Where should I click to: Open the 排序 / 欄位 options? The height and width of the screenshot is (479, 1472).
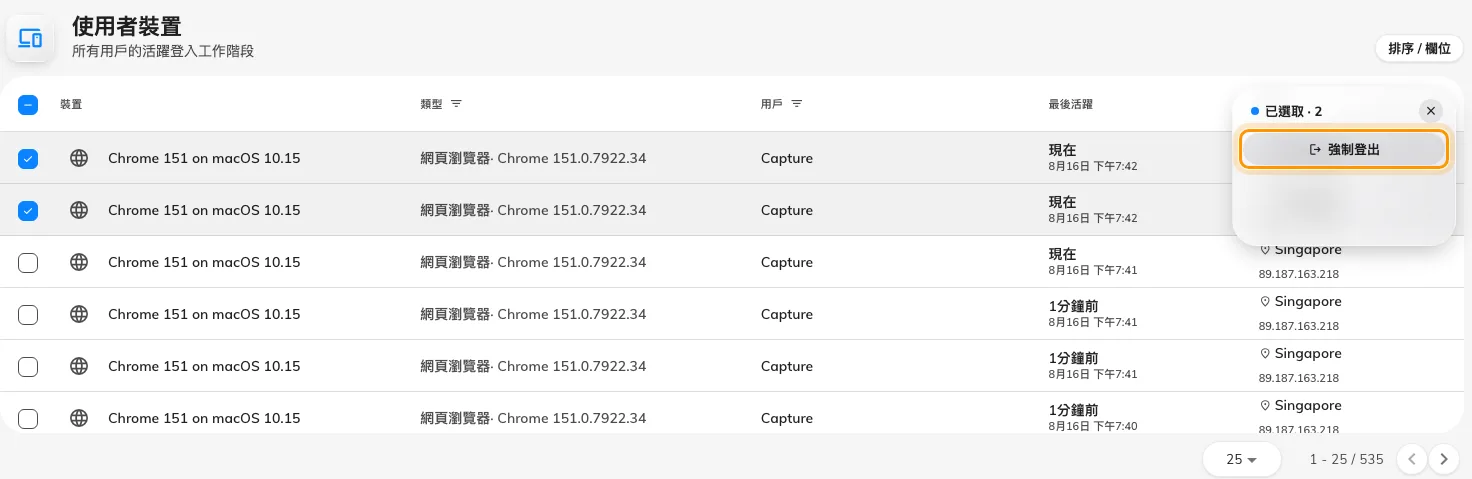[1419, 48]
